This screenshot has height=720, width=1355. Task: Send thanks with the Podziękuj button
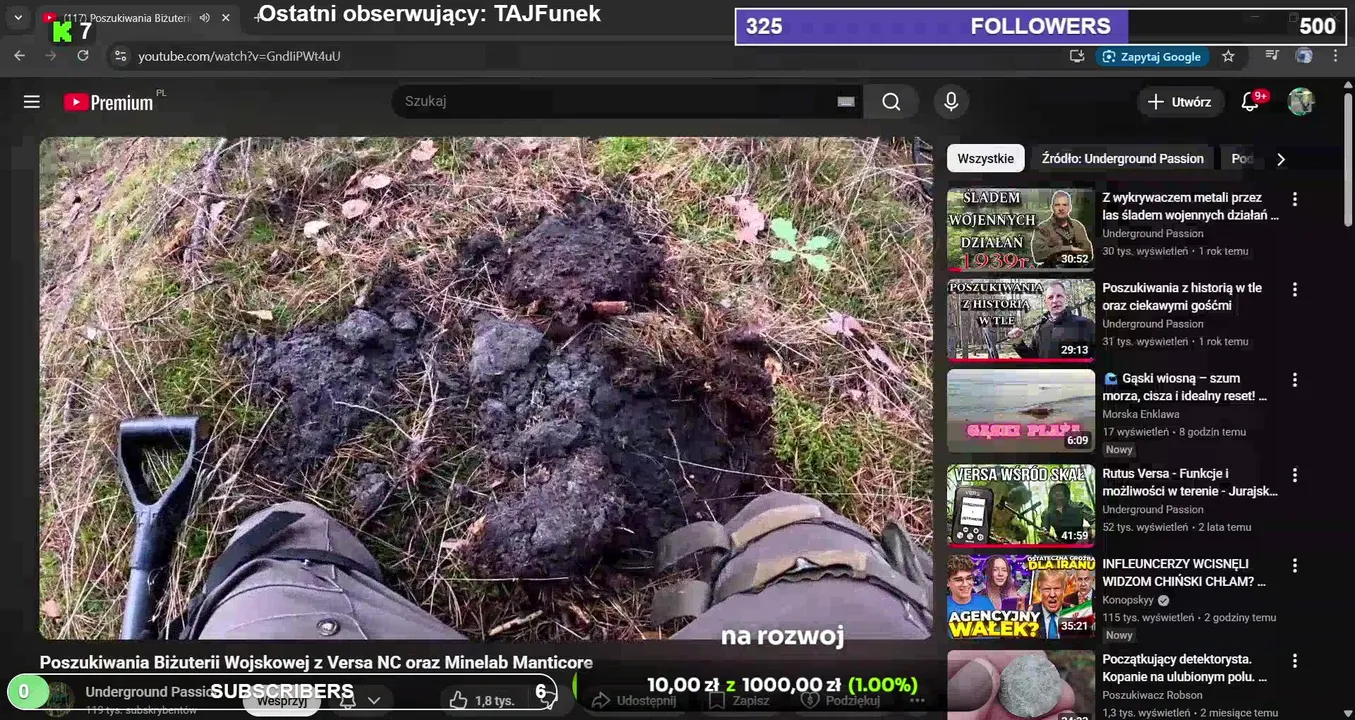843,700
